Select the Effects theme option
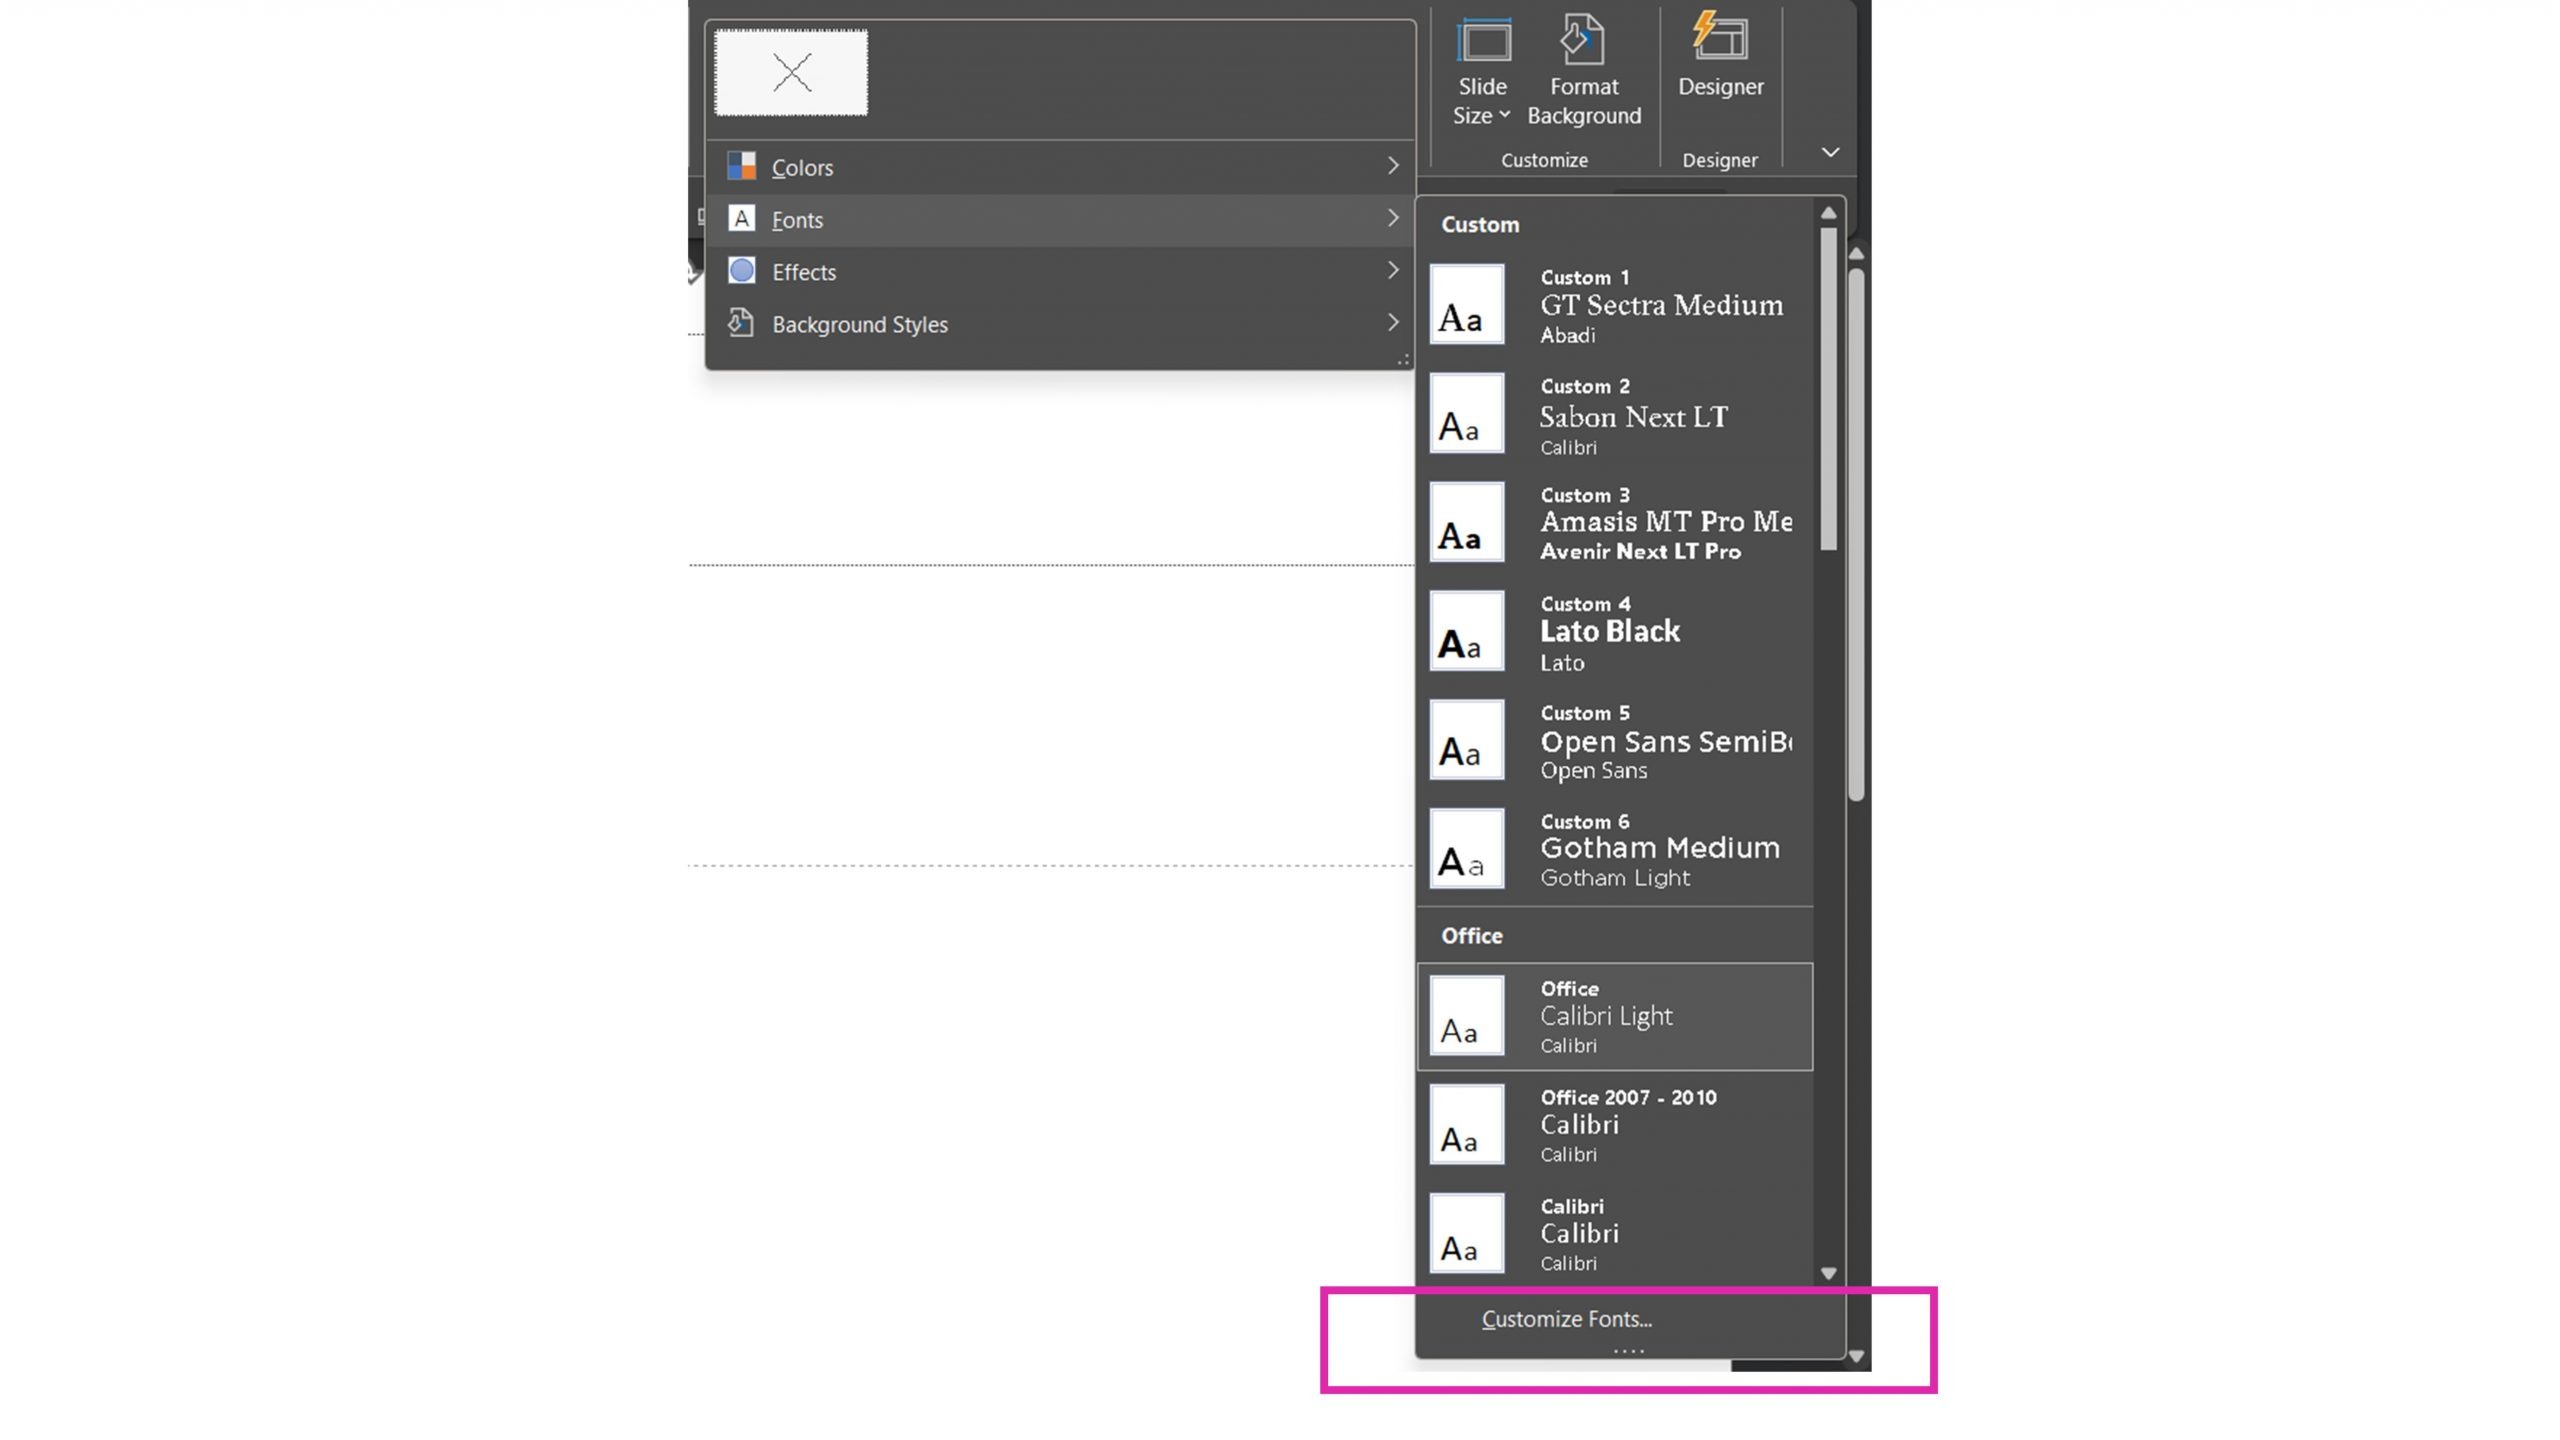The height and width of the screenshot is (1440, 2560). [804, 271]
